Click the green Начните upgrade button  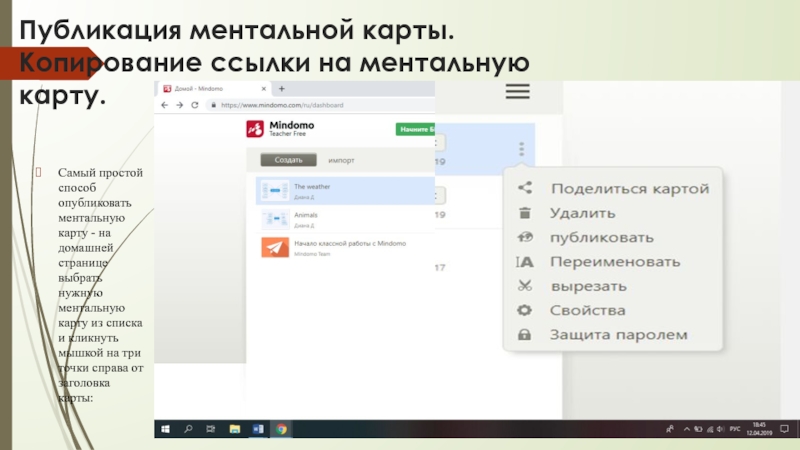[x=415, y=129]
